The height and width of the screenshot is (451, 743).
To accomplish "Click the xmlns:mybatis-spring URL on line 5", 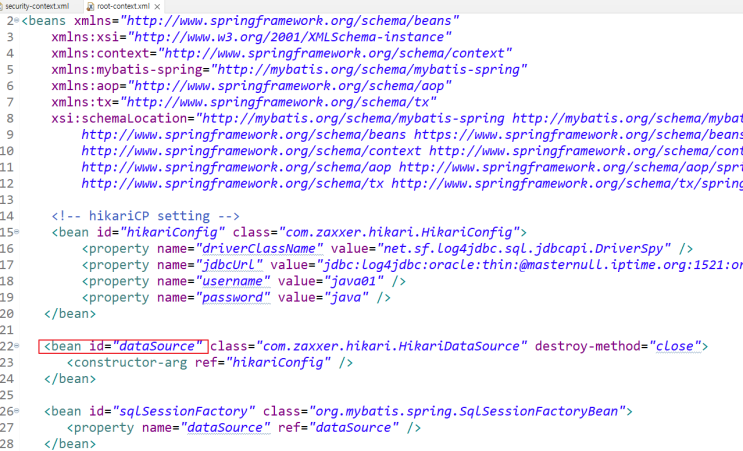I will click(x=369, y=70).
